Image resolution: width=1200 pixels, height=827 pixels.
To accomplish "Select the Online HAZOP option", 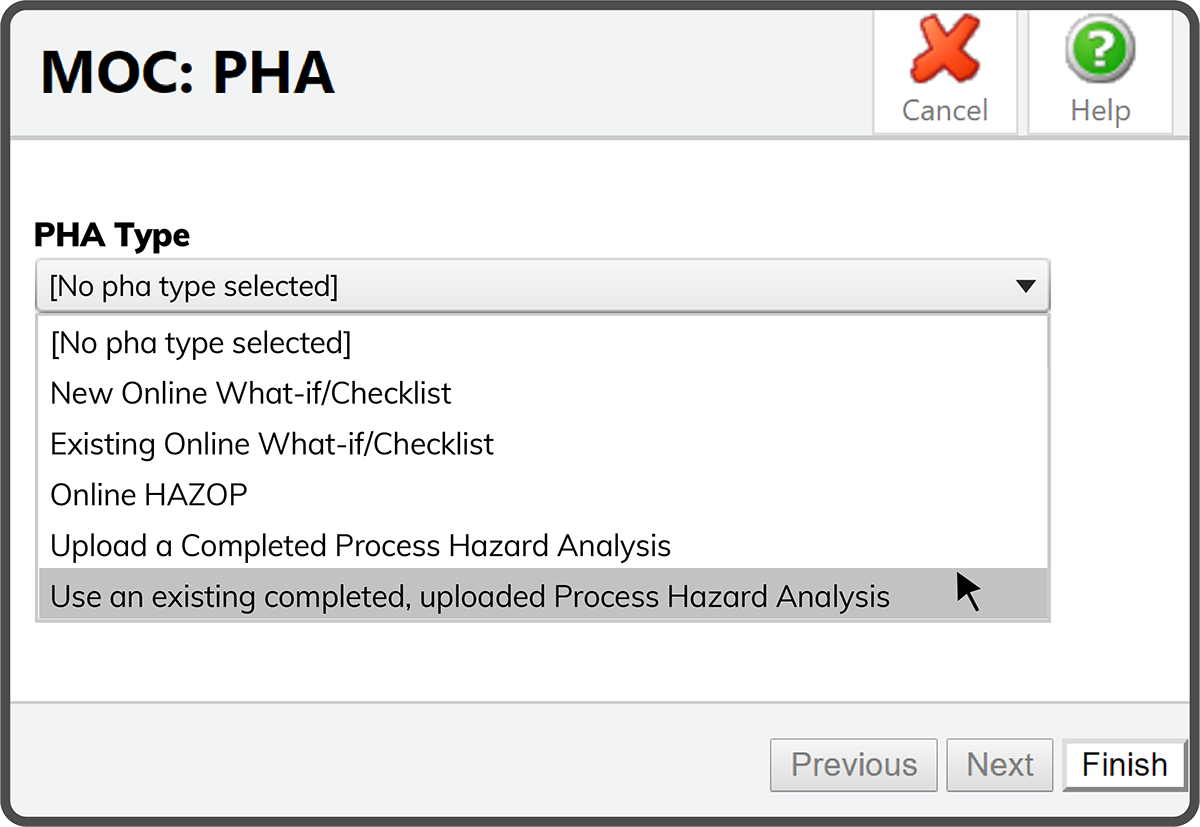I will [148, 495].
